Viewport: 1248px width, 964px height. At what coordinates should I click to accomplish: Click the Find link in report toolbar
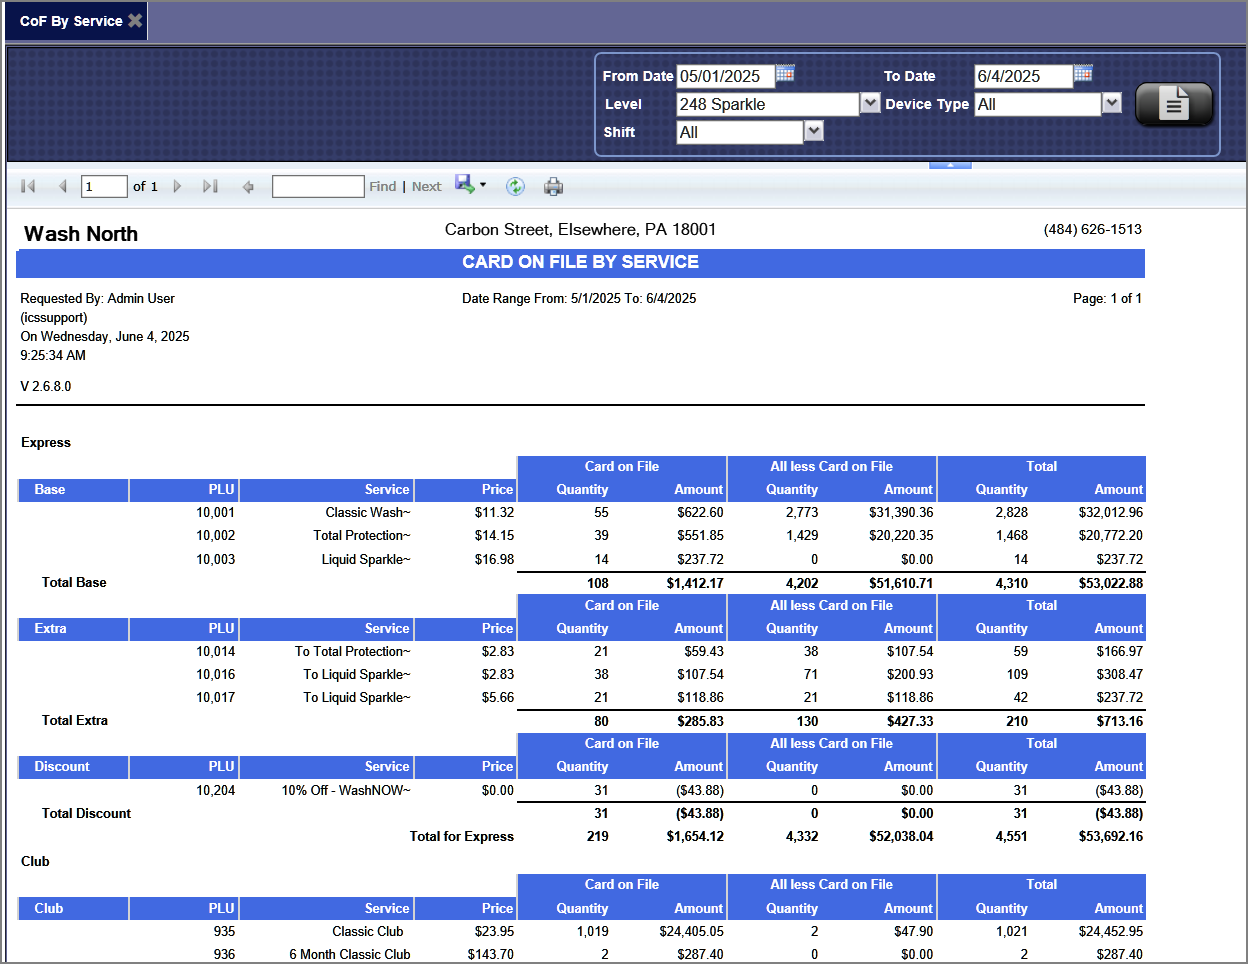[382, 186]
